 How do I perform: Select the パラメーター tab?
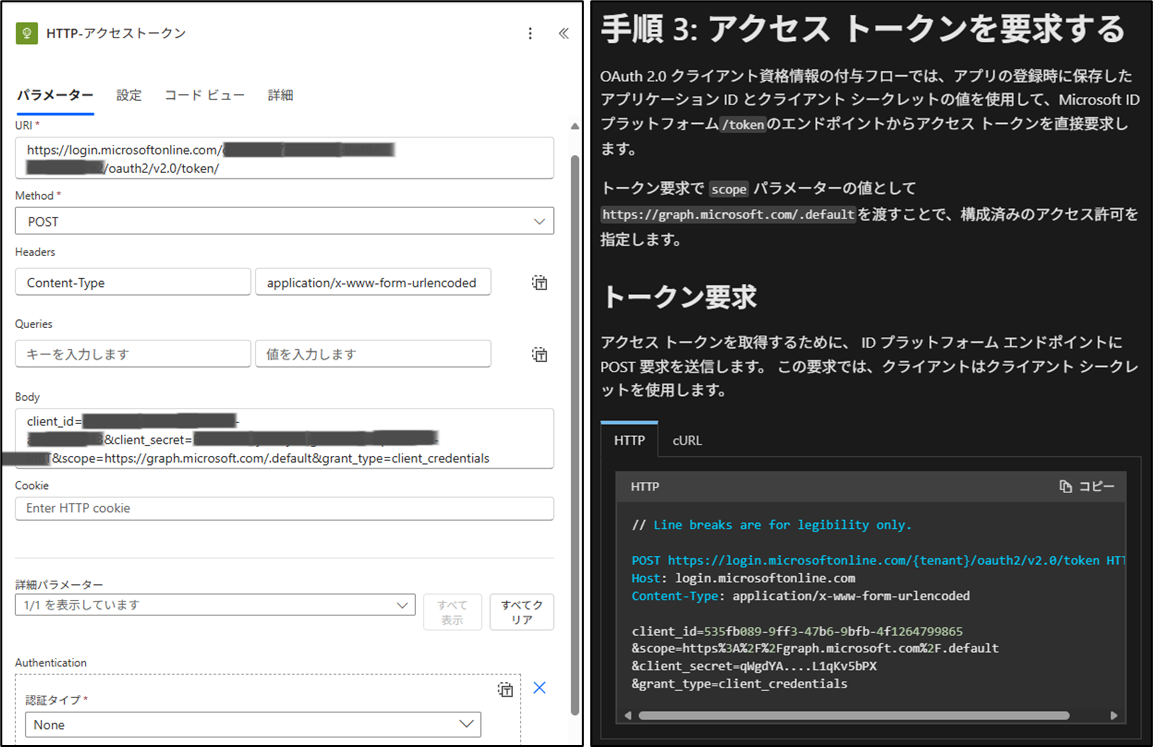55,95
